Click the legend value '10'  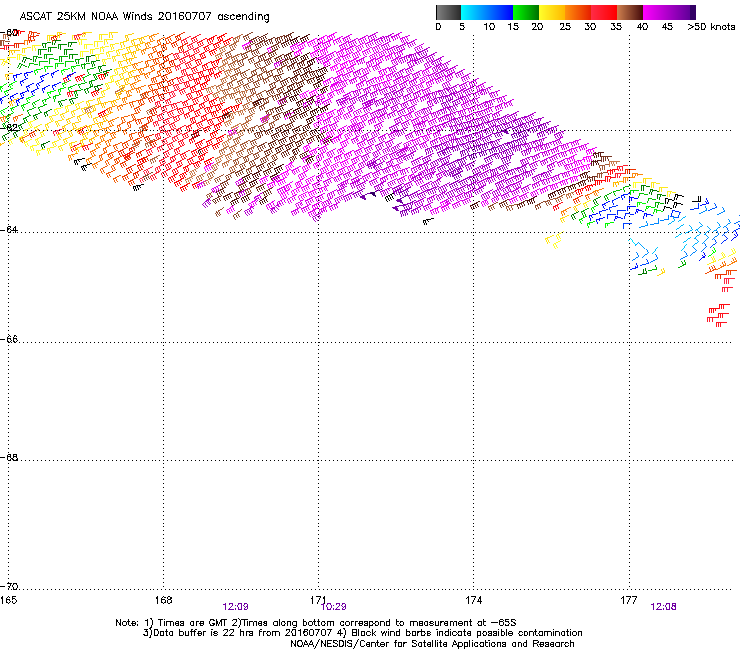pyautogui.click(x=489, y=27)
